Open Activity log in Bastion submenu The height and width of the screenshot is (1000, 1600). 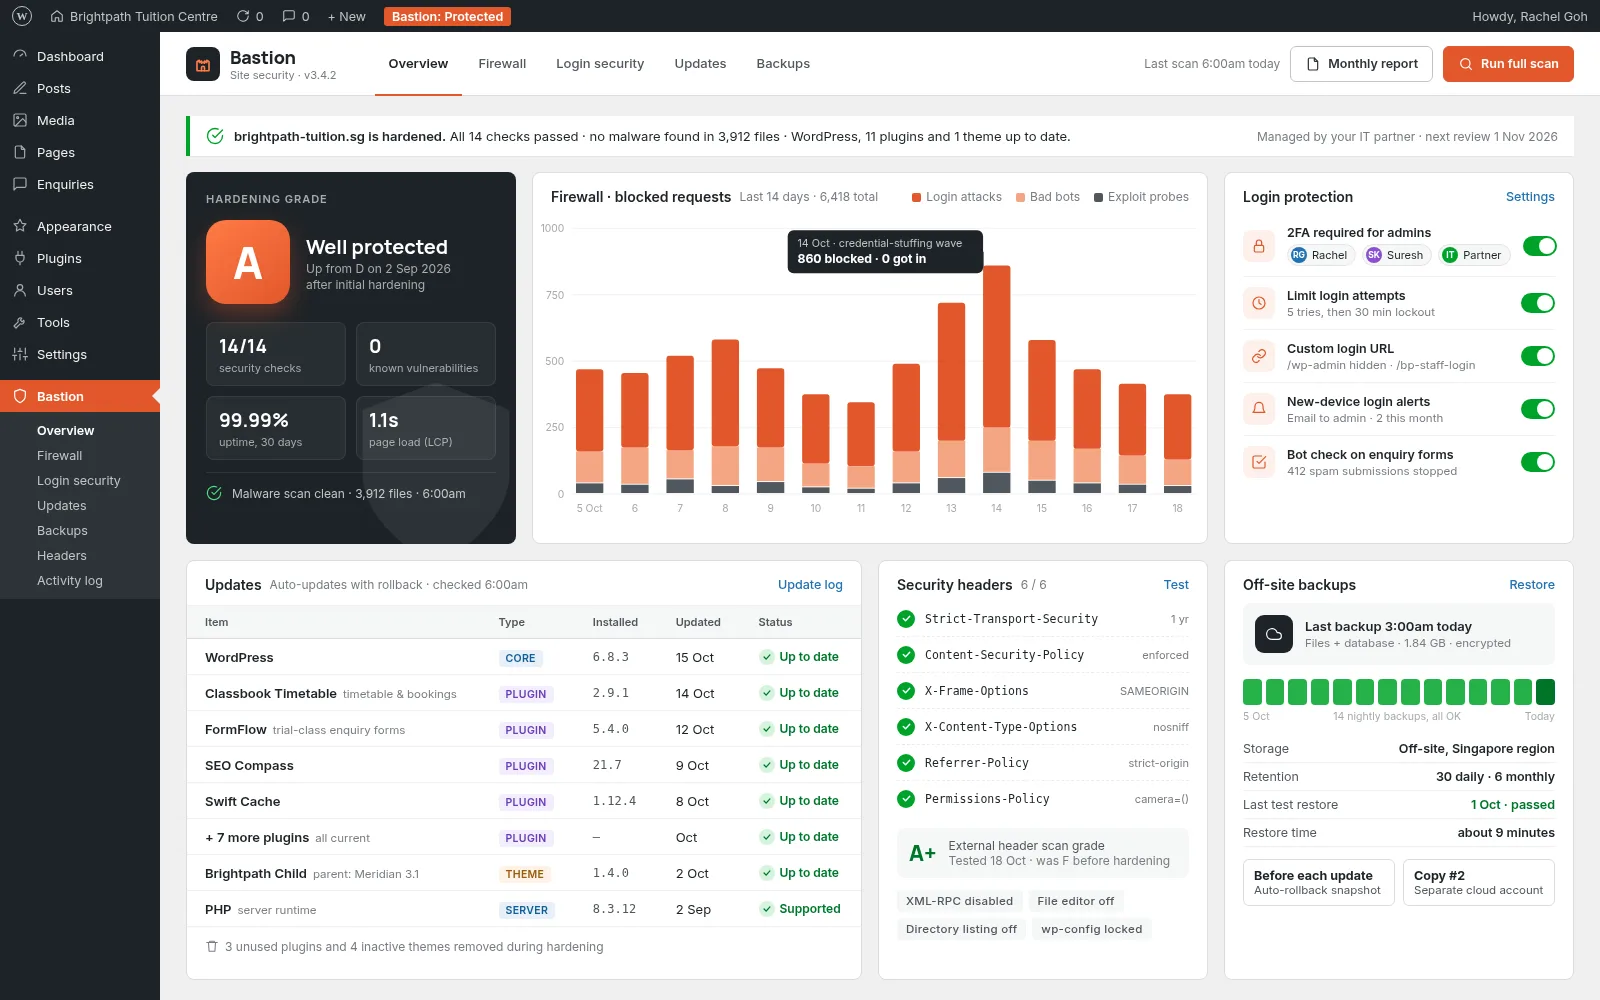(x=70, y=581)
